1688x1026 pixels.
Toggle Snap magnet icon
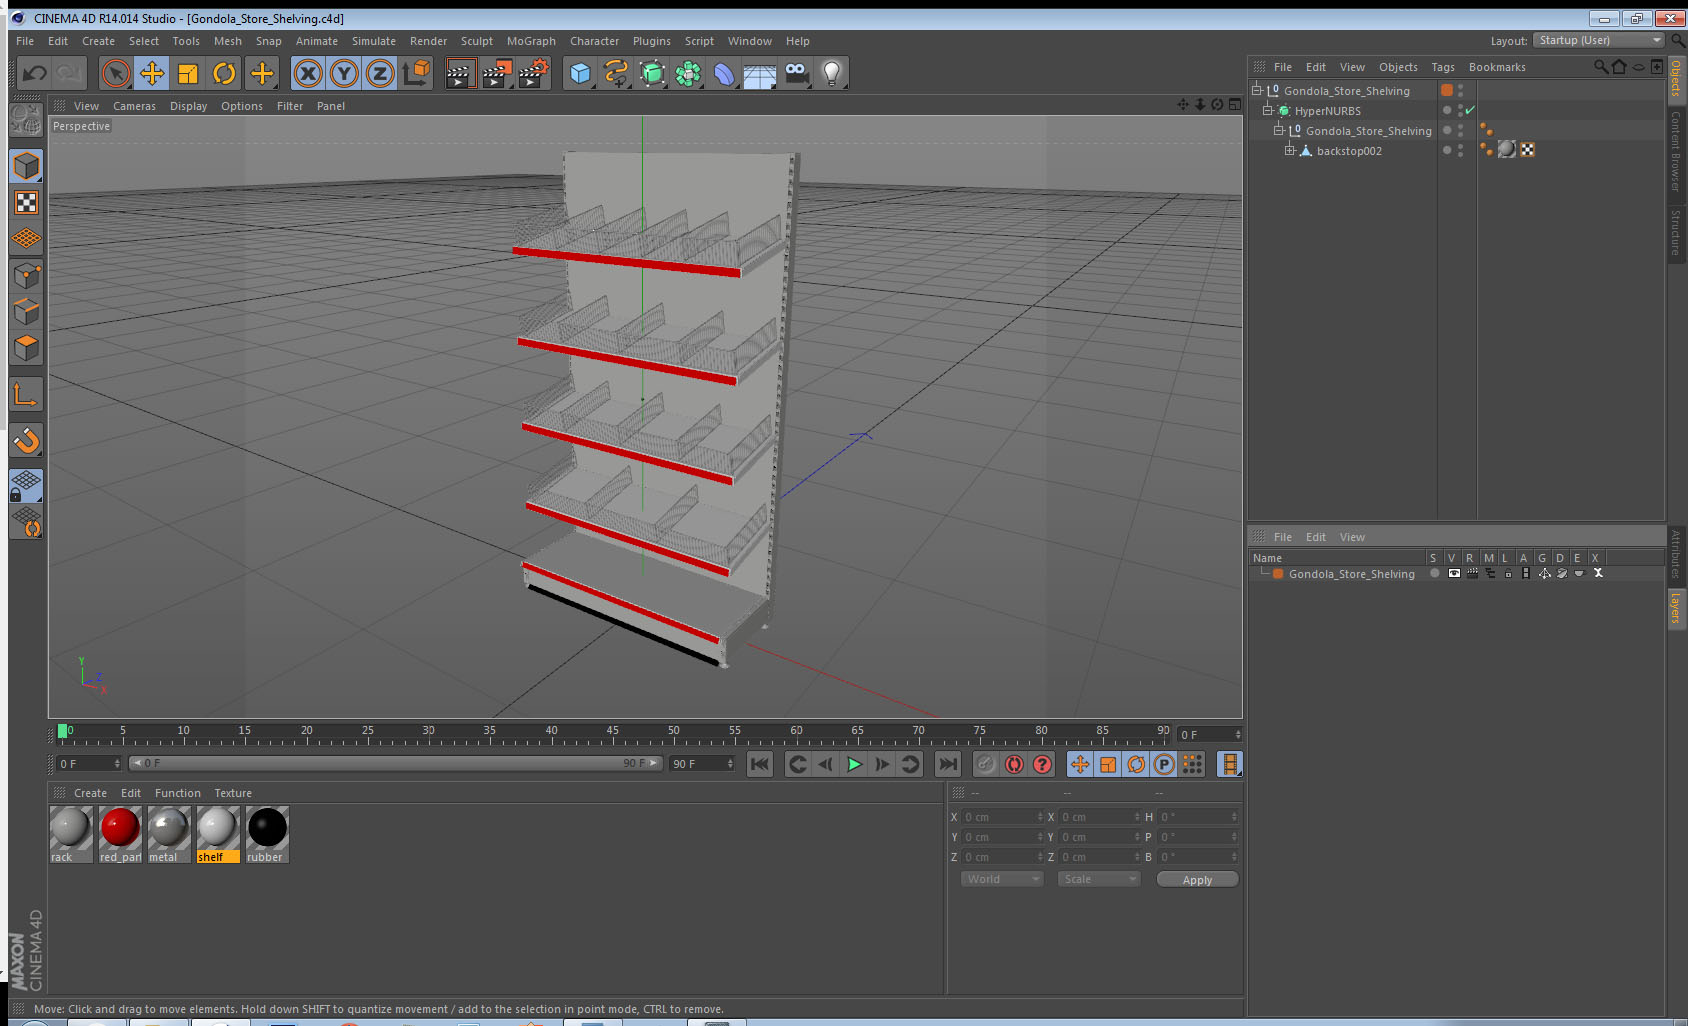27,440
